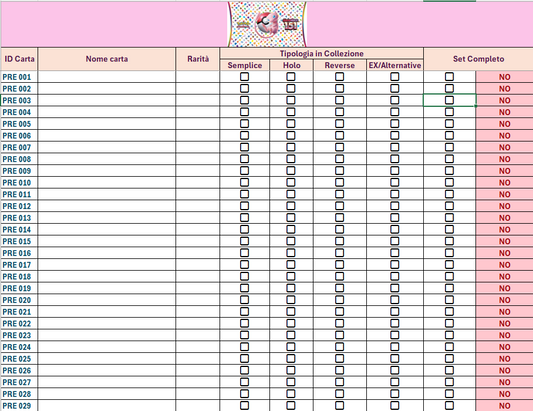Screen dimensions: 533x411
Task: Select the PRE 006 ID cell
Action: (x=19, y=136)
